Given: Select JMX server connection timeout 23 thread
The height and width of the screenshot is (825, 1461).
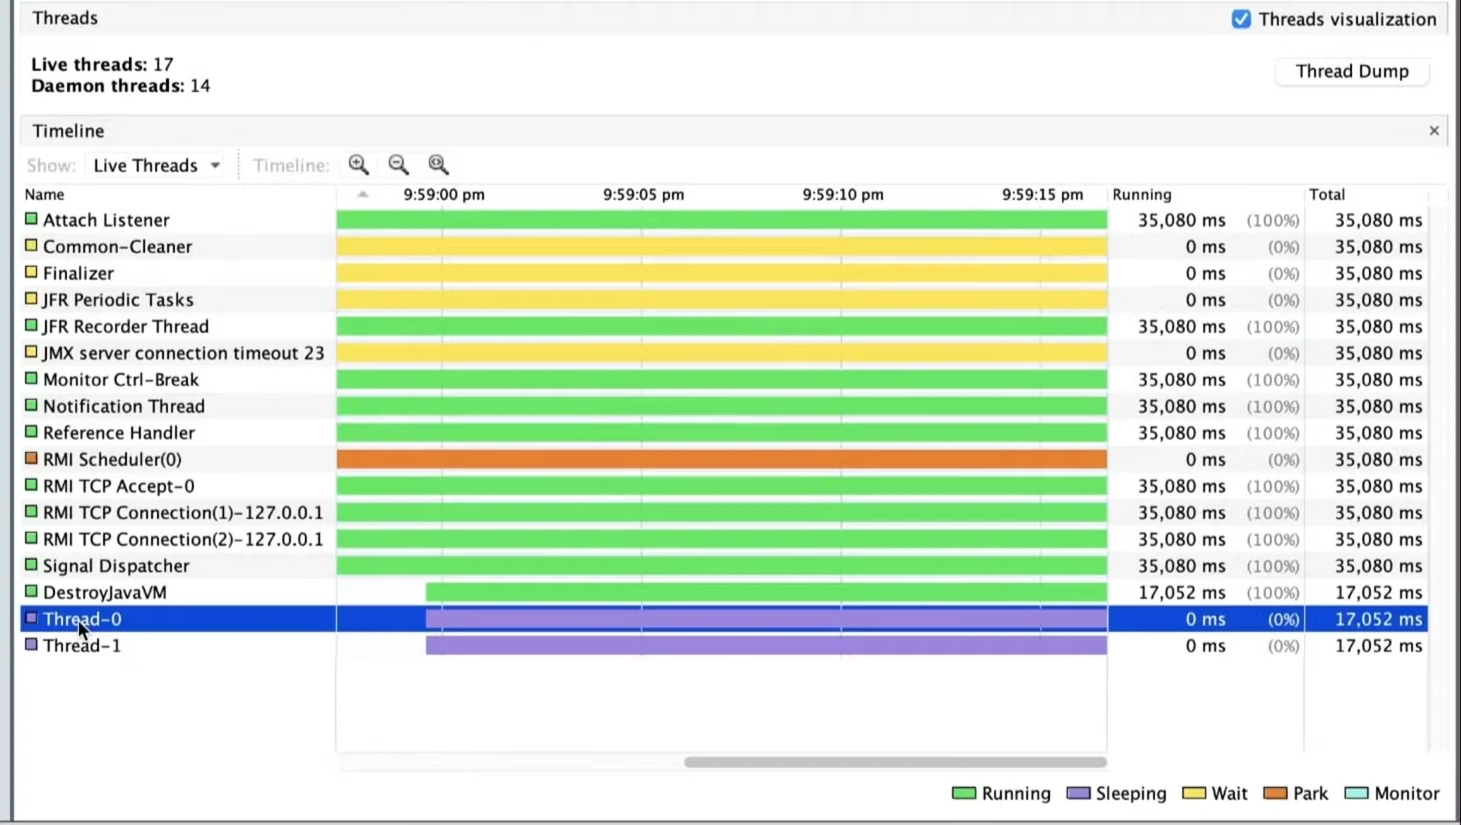Looking at the screenshot, I should pyautogui.click(x=724, y=353).
